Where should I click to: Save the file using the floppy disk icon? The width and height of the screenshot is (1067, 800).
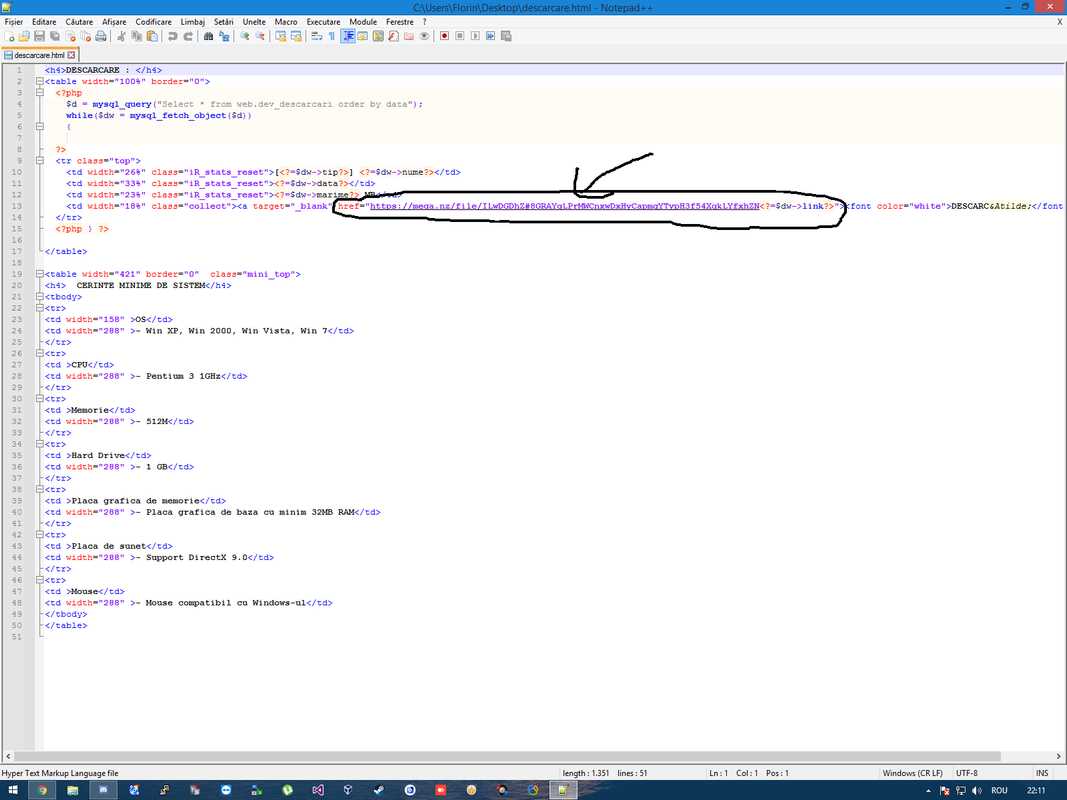click(x=39, y=36)
